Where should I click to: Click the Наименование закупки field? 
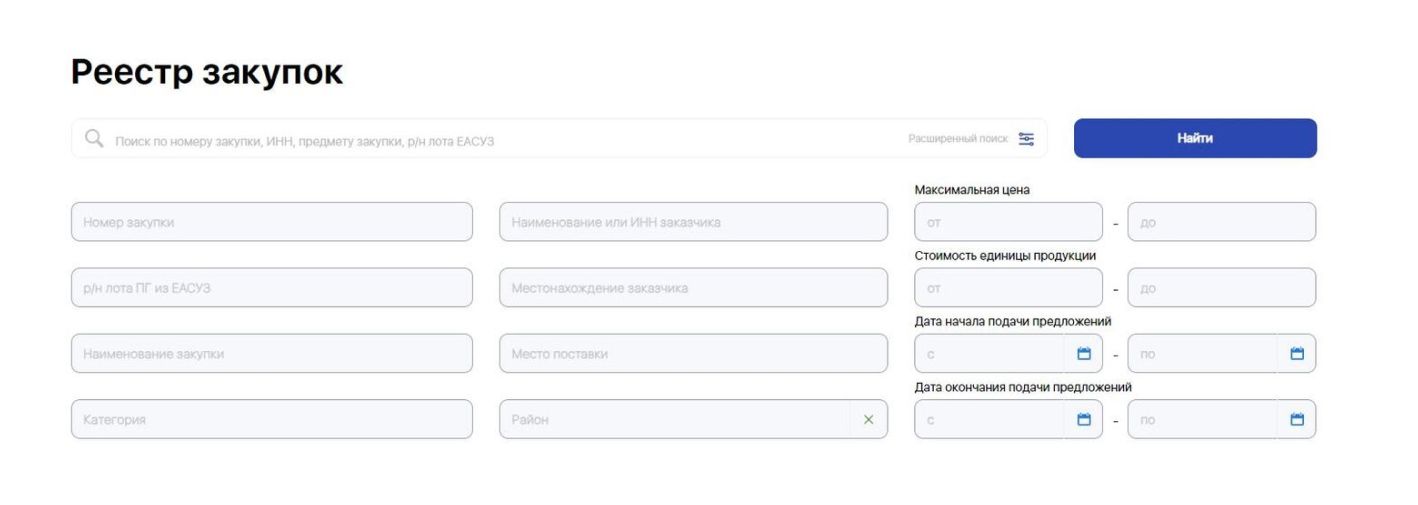pyautogui.click(x=272, y=353)
